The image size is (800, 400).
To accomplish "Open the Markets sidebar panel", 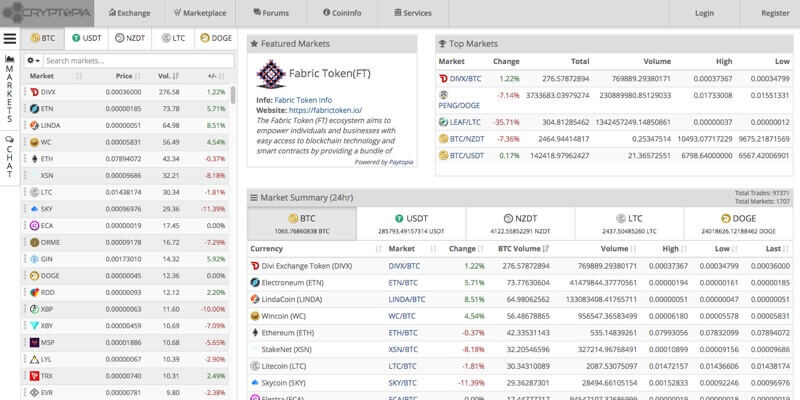I will pos(10,89).
